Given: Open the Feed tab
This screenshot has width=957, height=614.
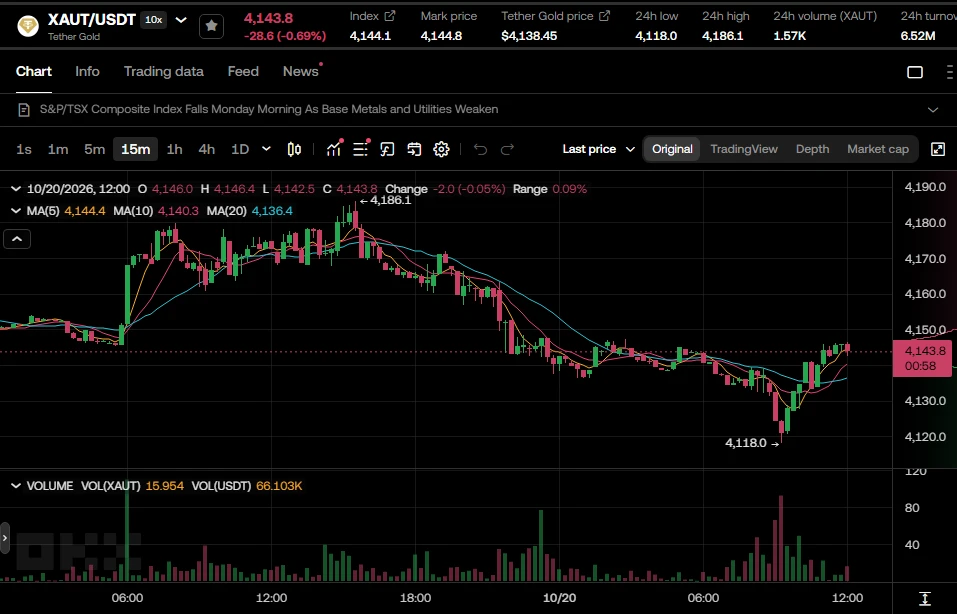Looking at the screenshot, I should coord(243,71).
